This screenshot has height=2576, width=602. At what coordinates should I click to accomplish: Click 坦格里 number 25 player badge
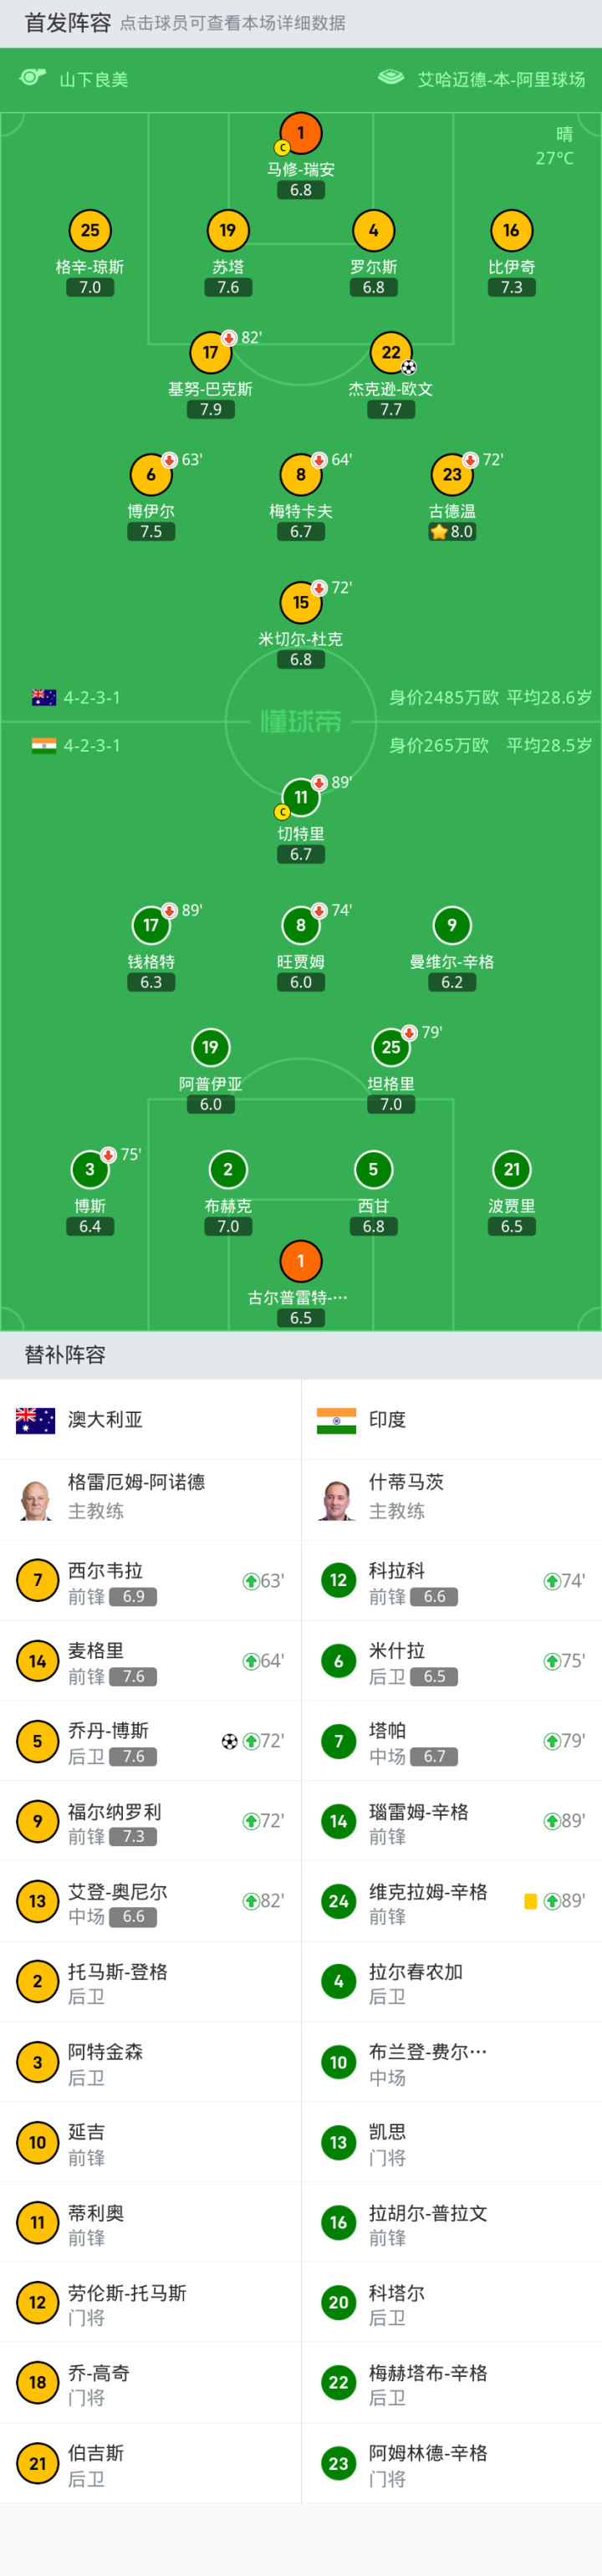point(391,1047)
